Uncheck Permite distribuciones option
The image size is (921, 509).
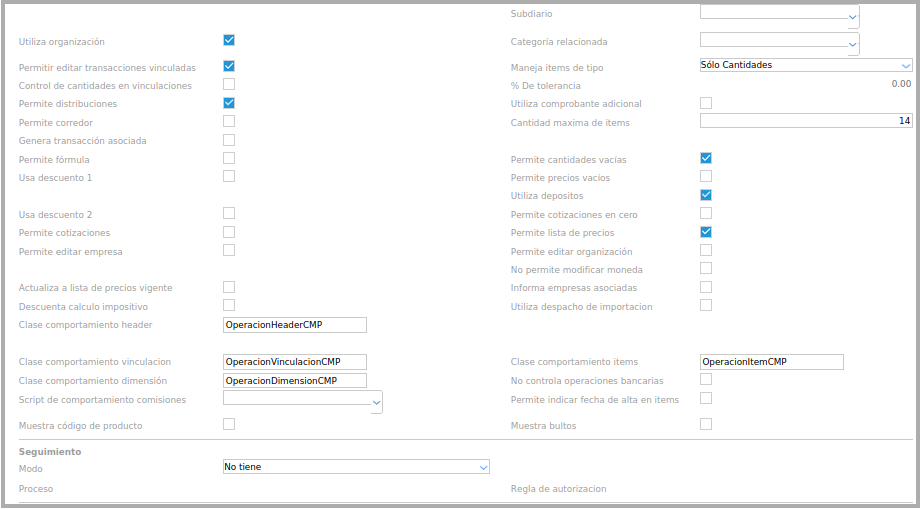point(229,103)
